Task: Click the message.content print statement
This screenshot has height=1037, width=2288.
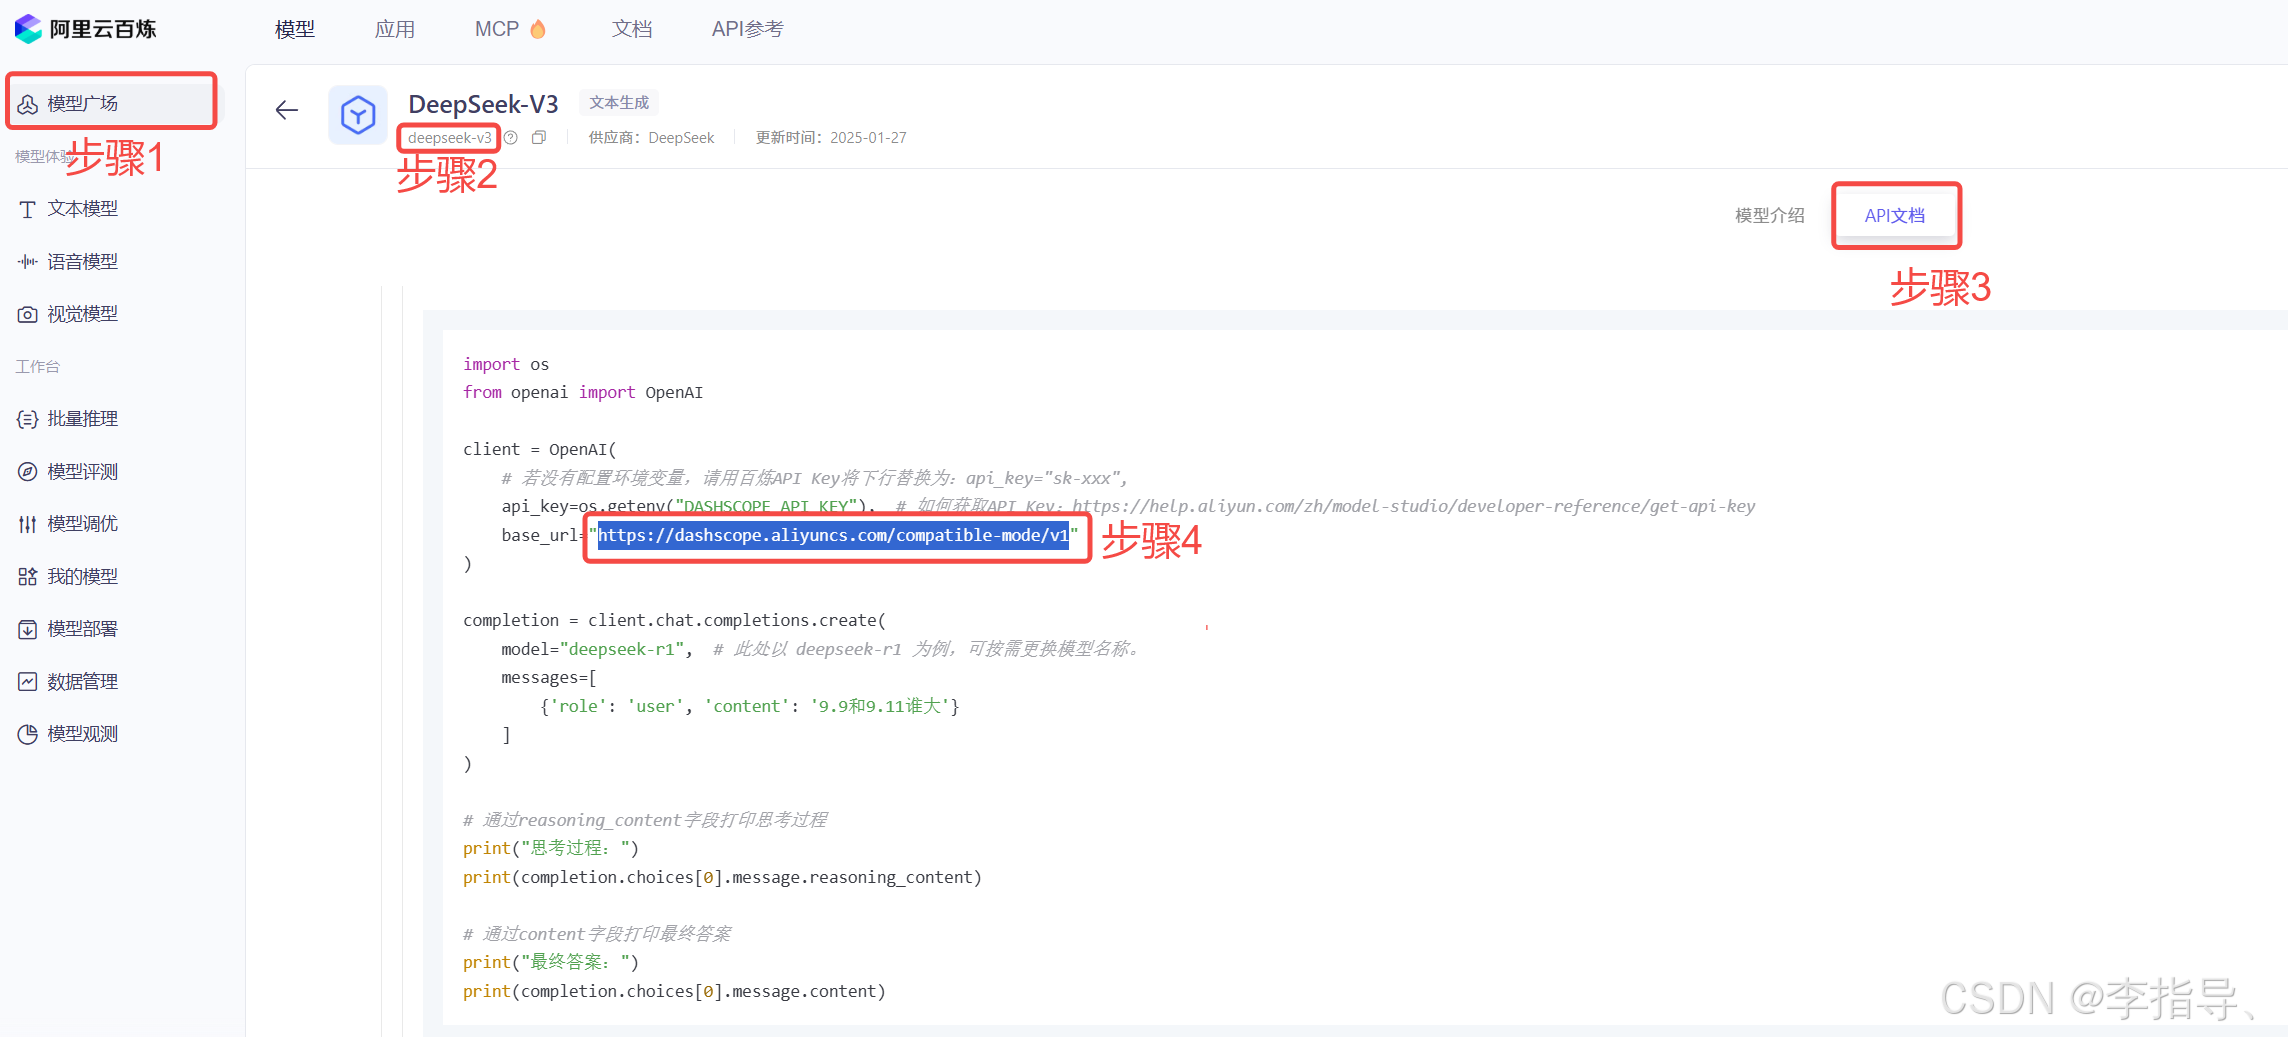Action: pos(674,991)
